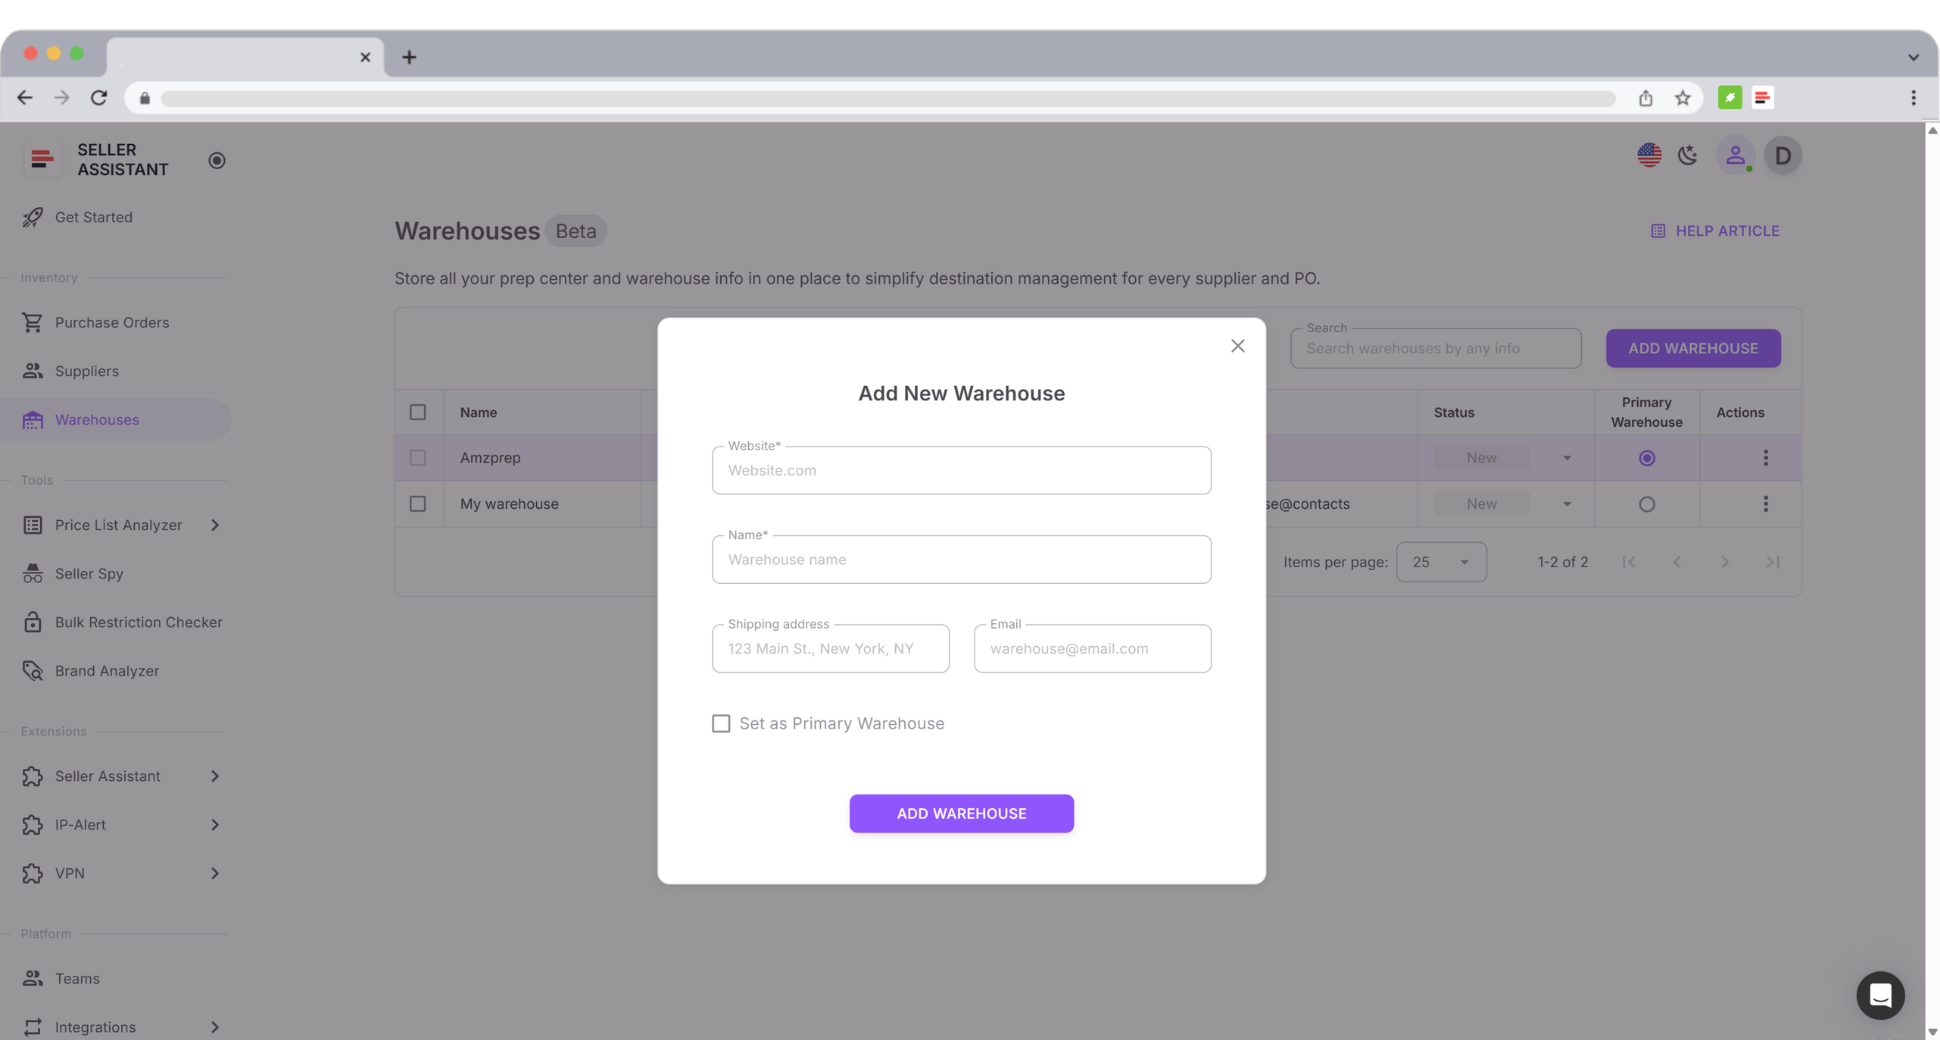
Task: Click the Seller Assistant logo icon
Action: click(42, 159)
